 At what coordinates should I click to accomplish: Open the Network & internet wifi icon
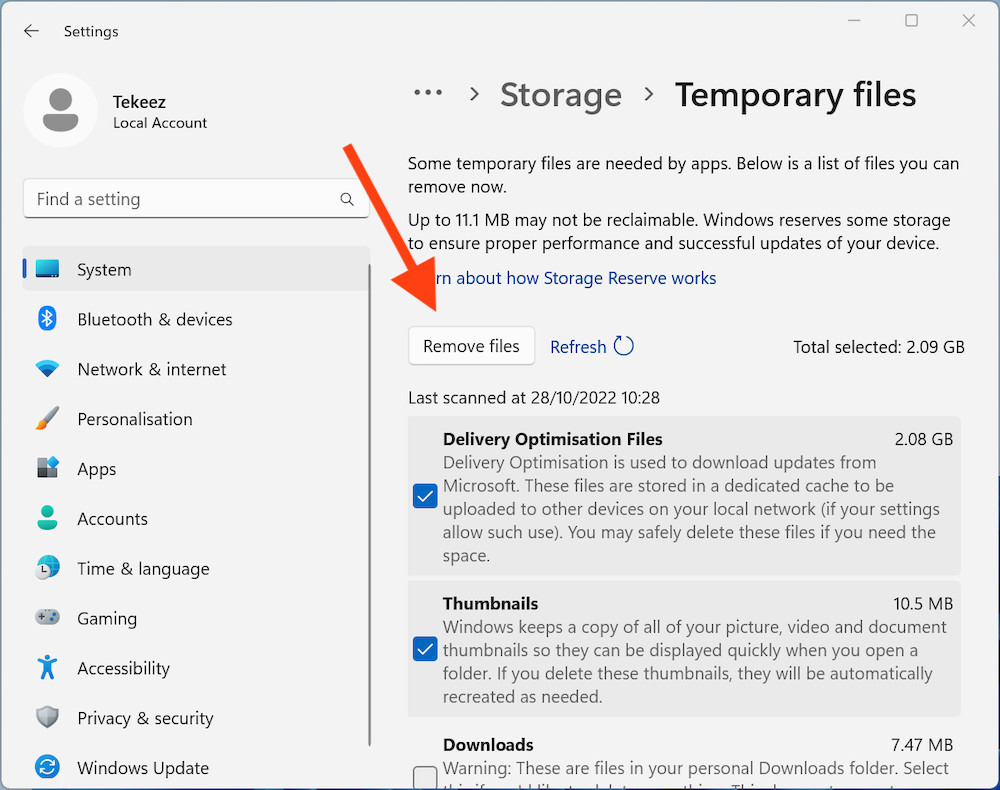click(47, 369)
